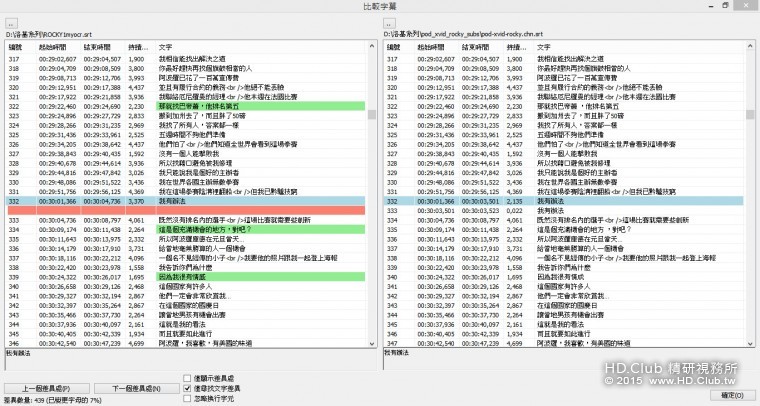The width and height of the screenshot is (760, 406).
Task: Jump to next difference 下一個差異處(N)
Action: [x=136, y=389]
